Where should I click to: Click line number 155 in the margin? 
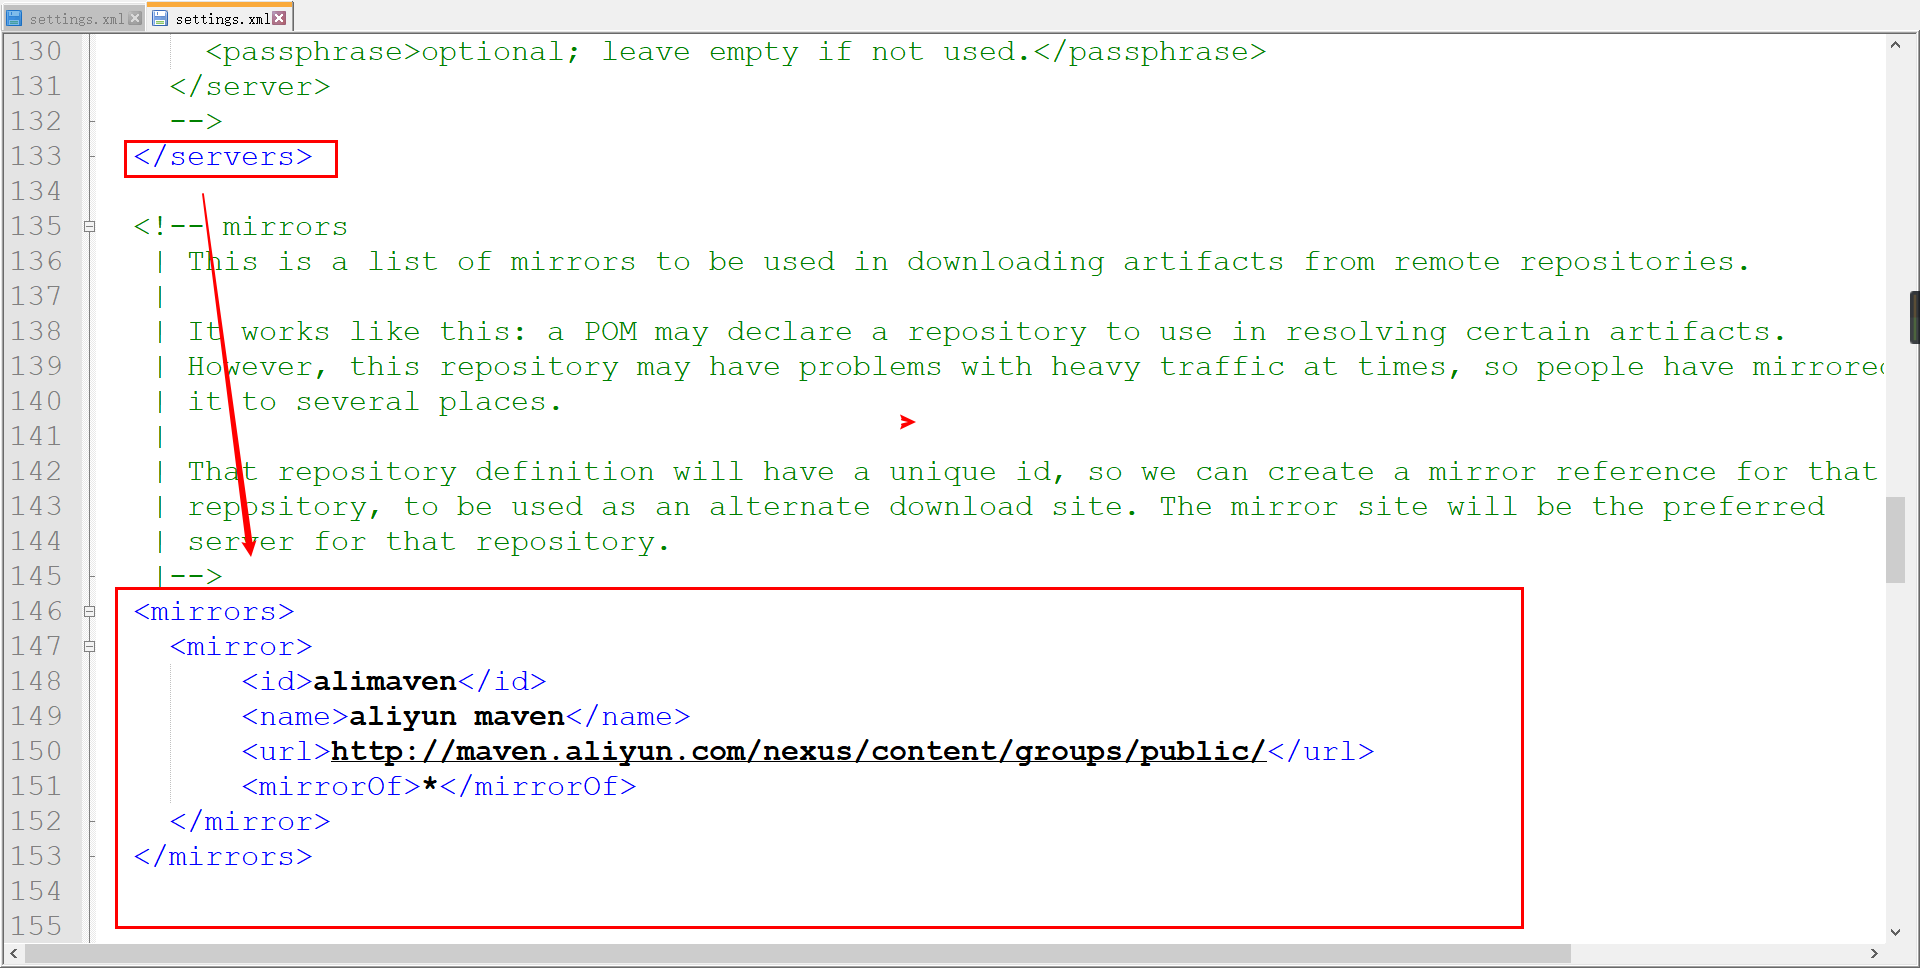(x=36, y=926)
